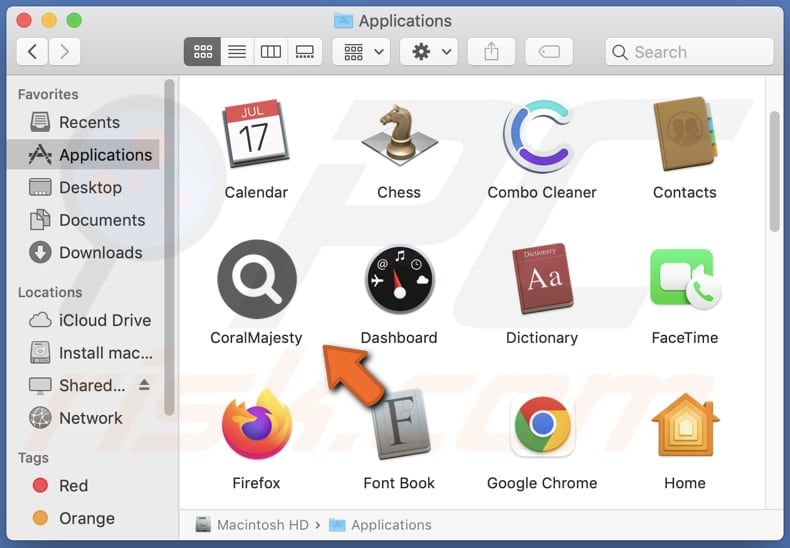Click the Calendar label text
790x548 pixels.
256,192
